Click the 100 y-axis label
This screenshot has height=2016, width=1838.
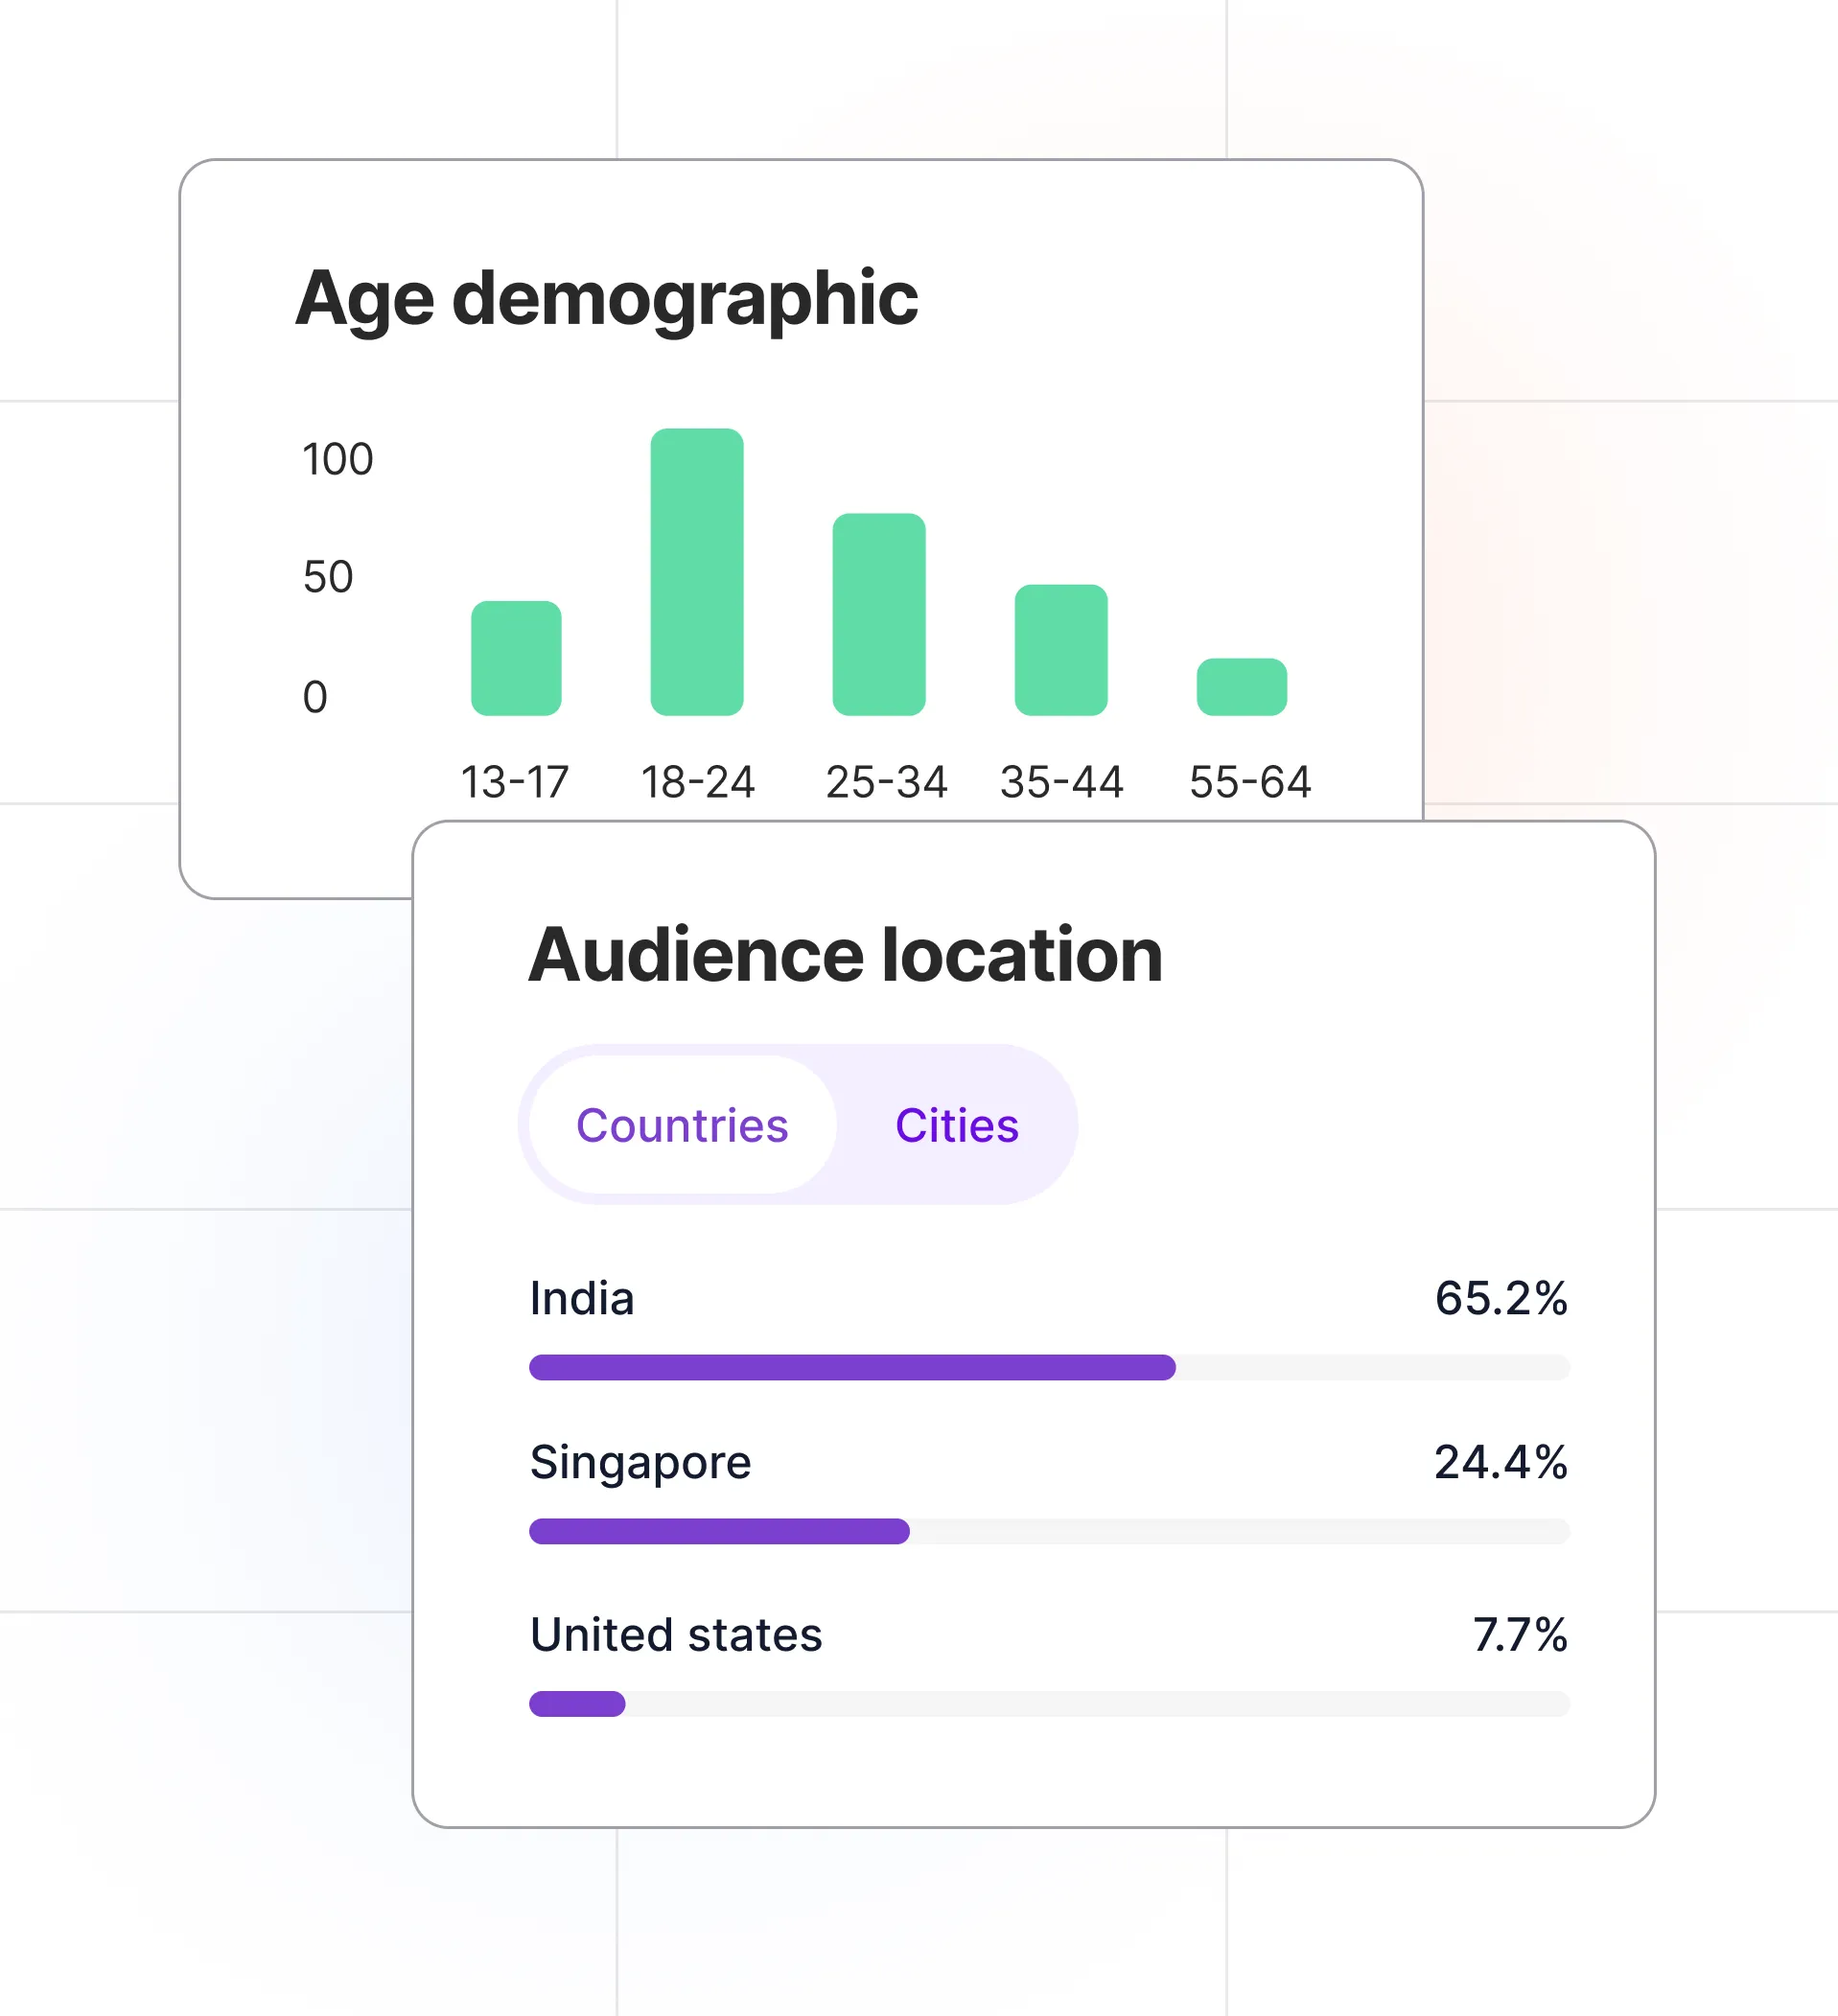click(338, 459)
